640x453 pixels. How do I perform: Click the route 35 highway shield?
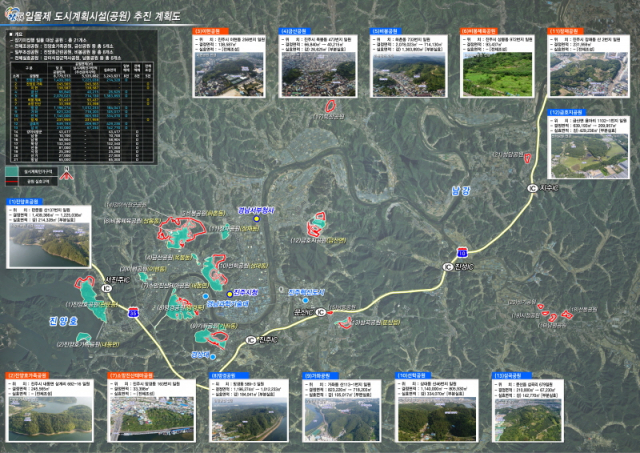click(133, 313)
